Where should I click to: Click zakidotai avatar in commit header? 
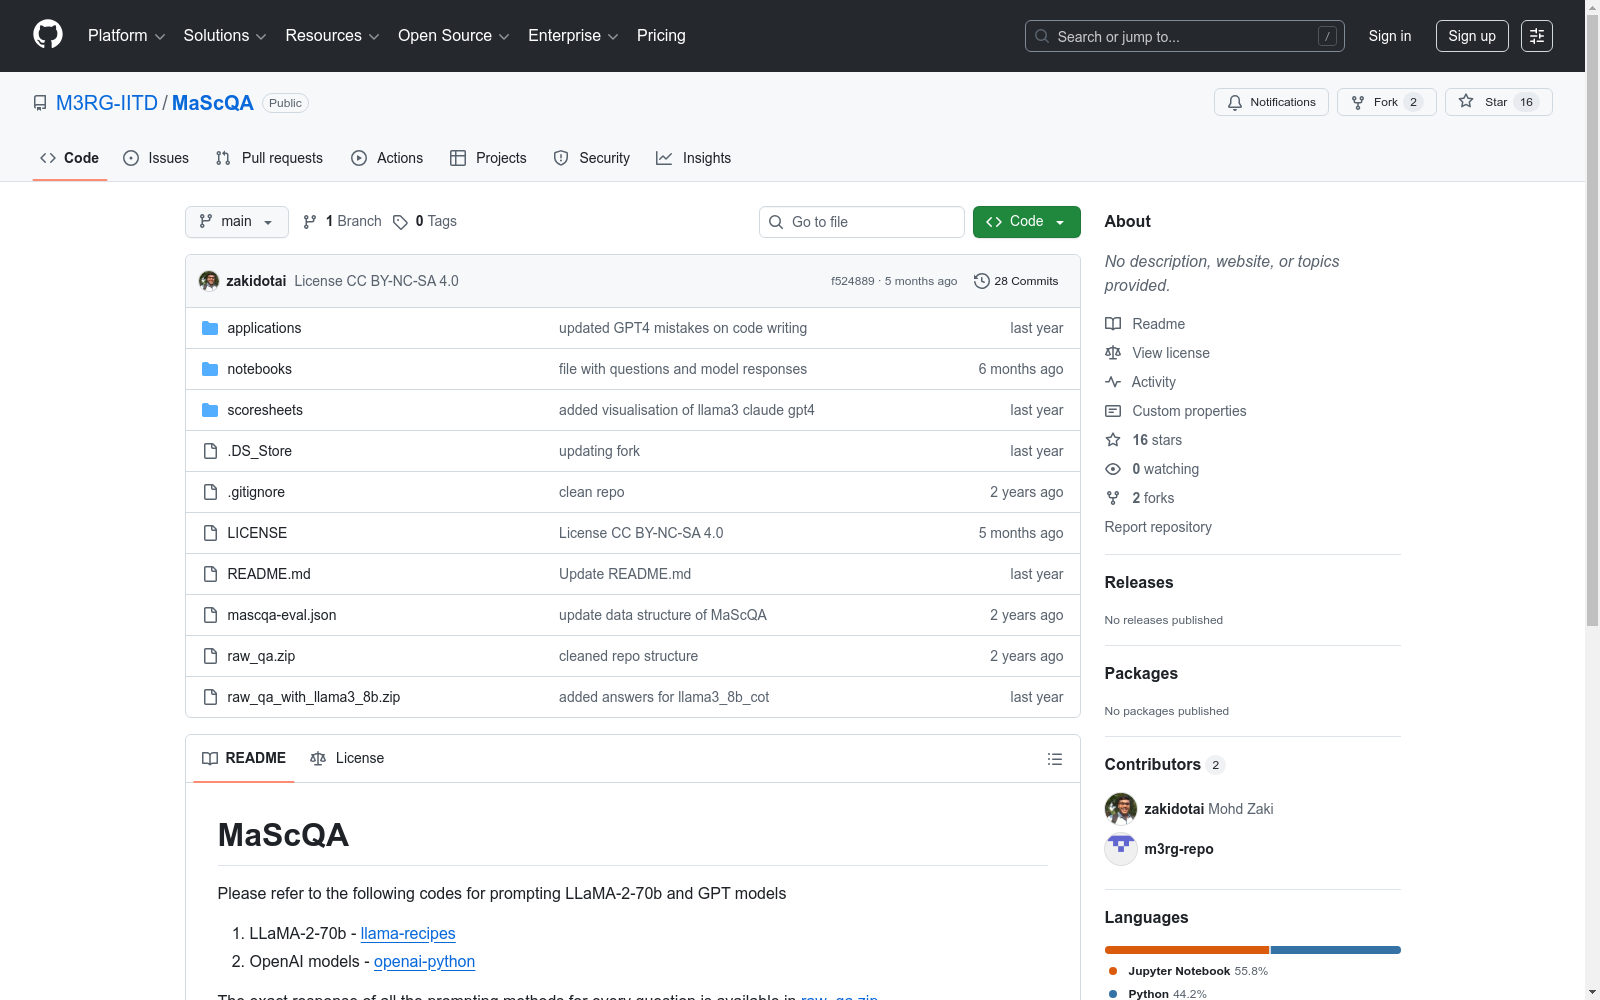click(x=209, y=281)
